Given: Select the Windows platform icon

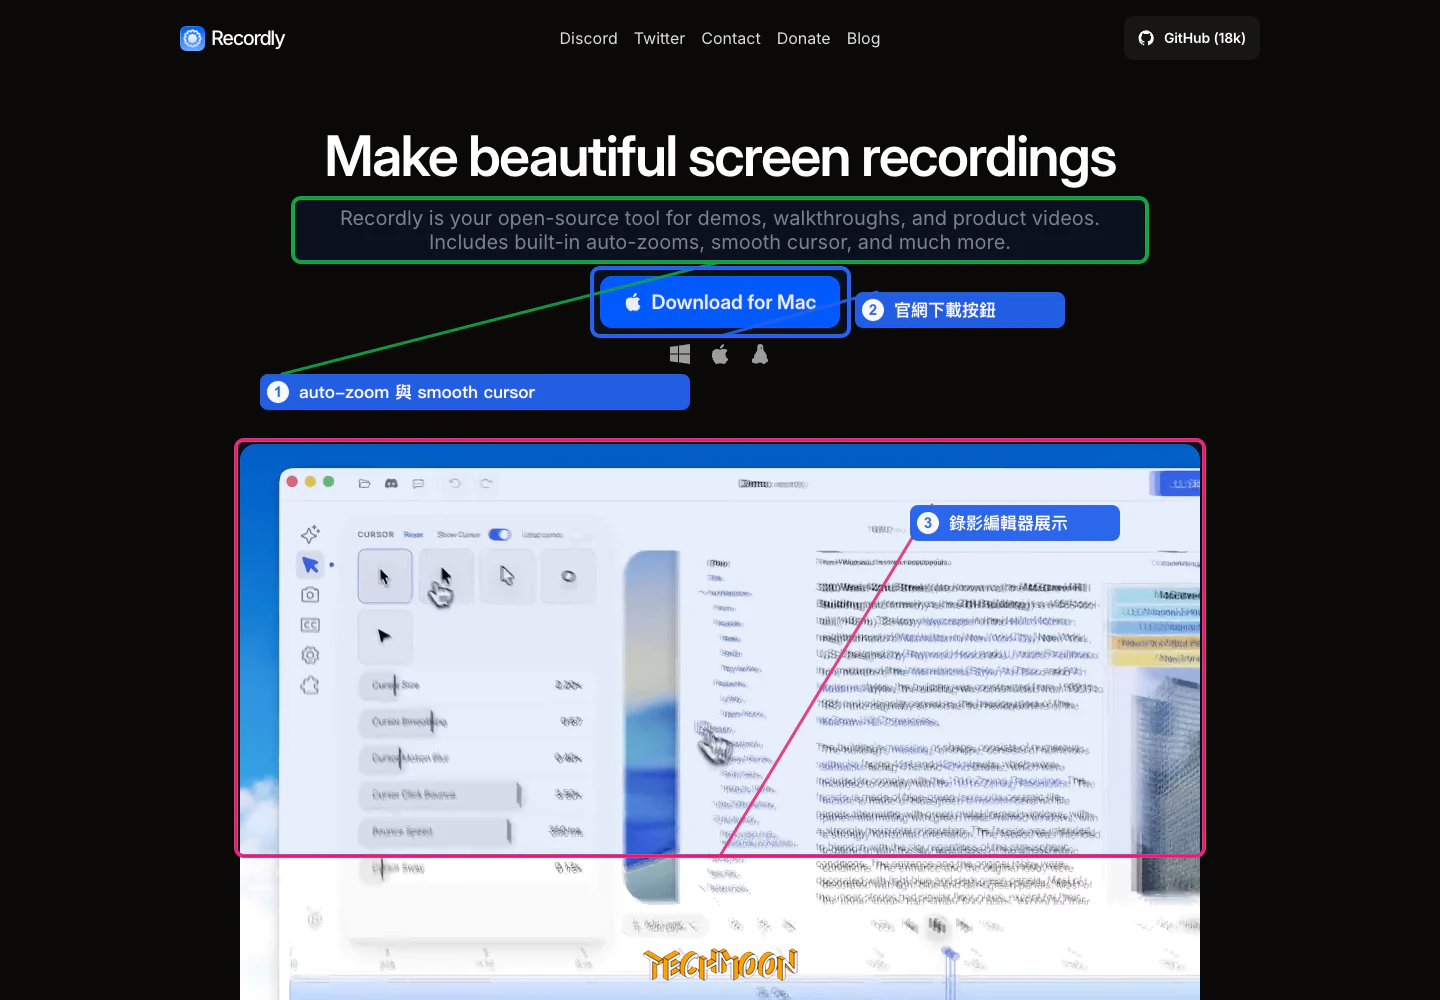Looking at the screenshot, I should coord(680,354).
